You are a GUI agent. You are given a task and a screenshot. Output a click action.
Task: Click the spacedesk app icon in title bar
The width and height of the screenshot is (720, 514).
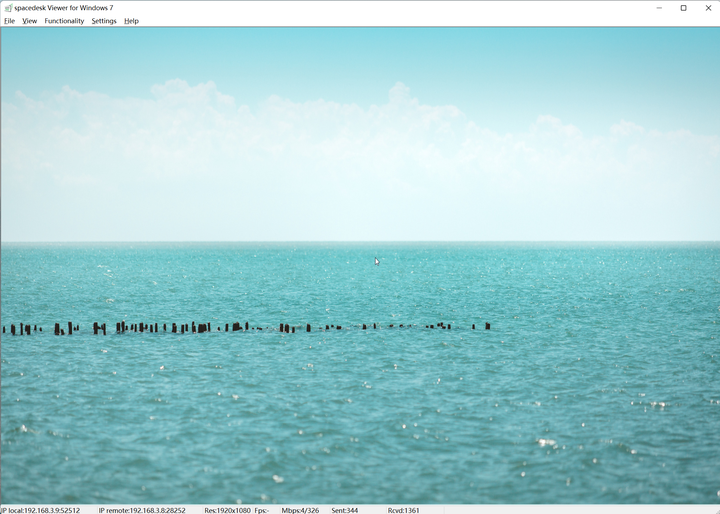[8, 8]
